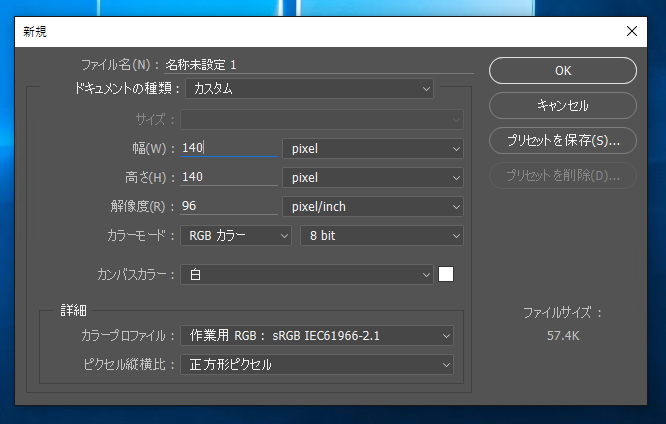Click the 57.4K file size value

[563, 336]
